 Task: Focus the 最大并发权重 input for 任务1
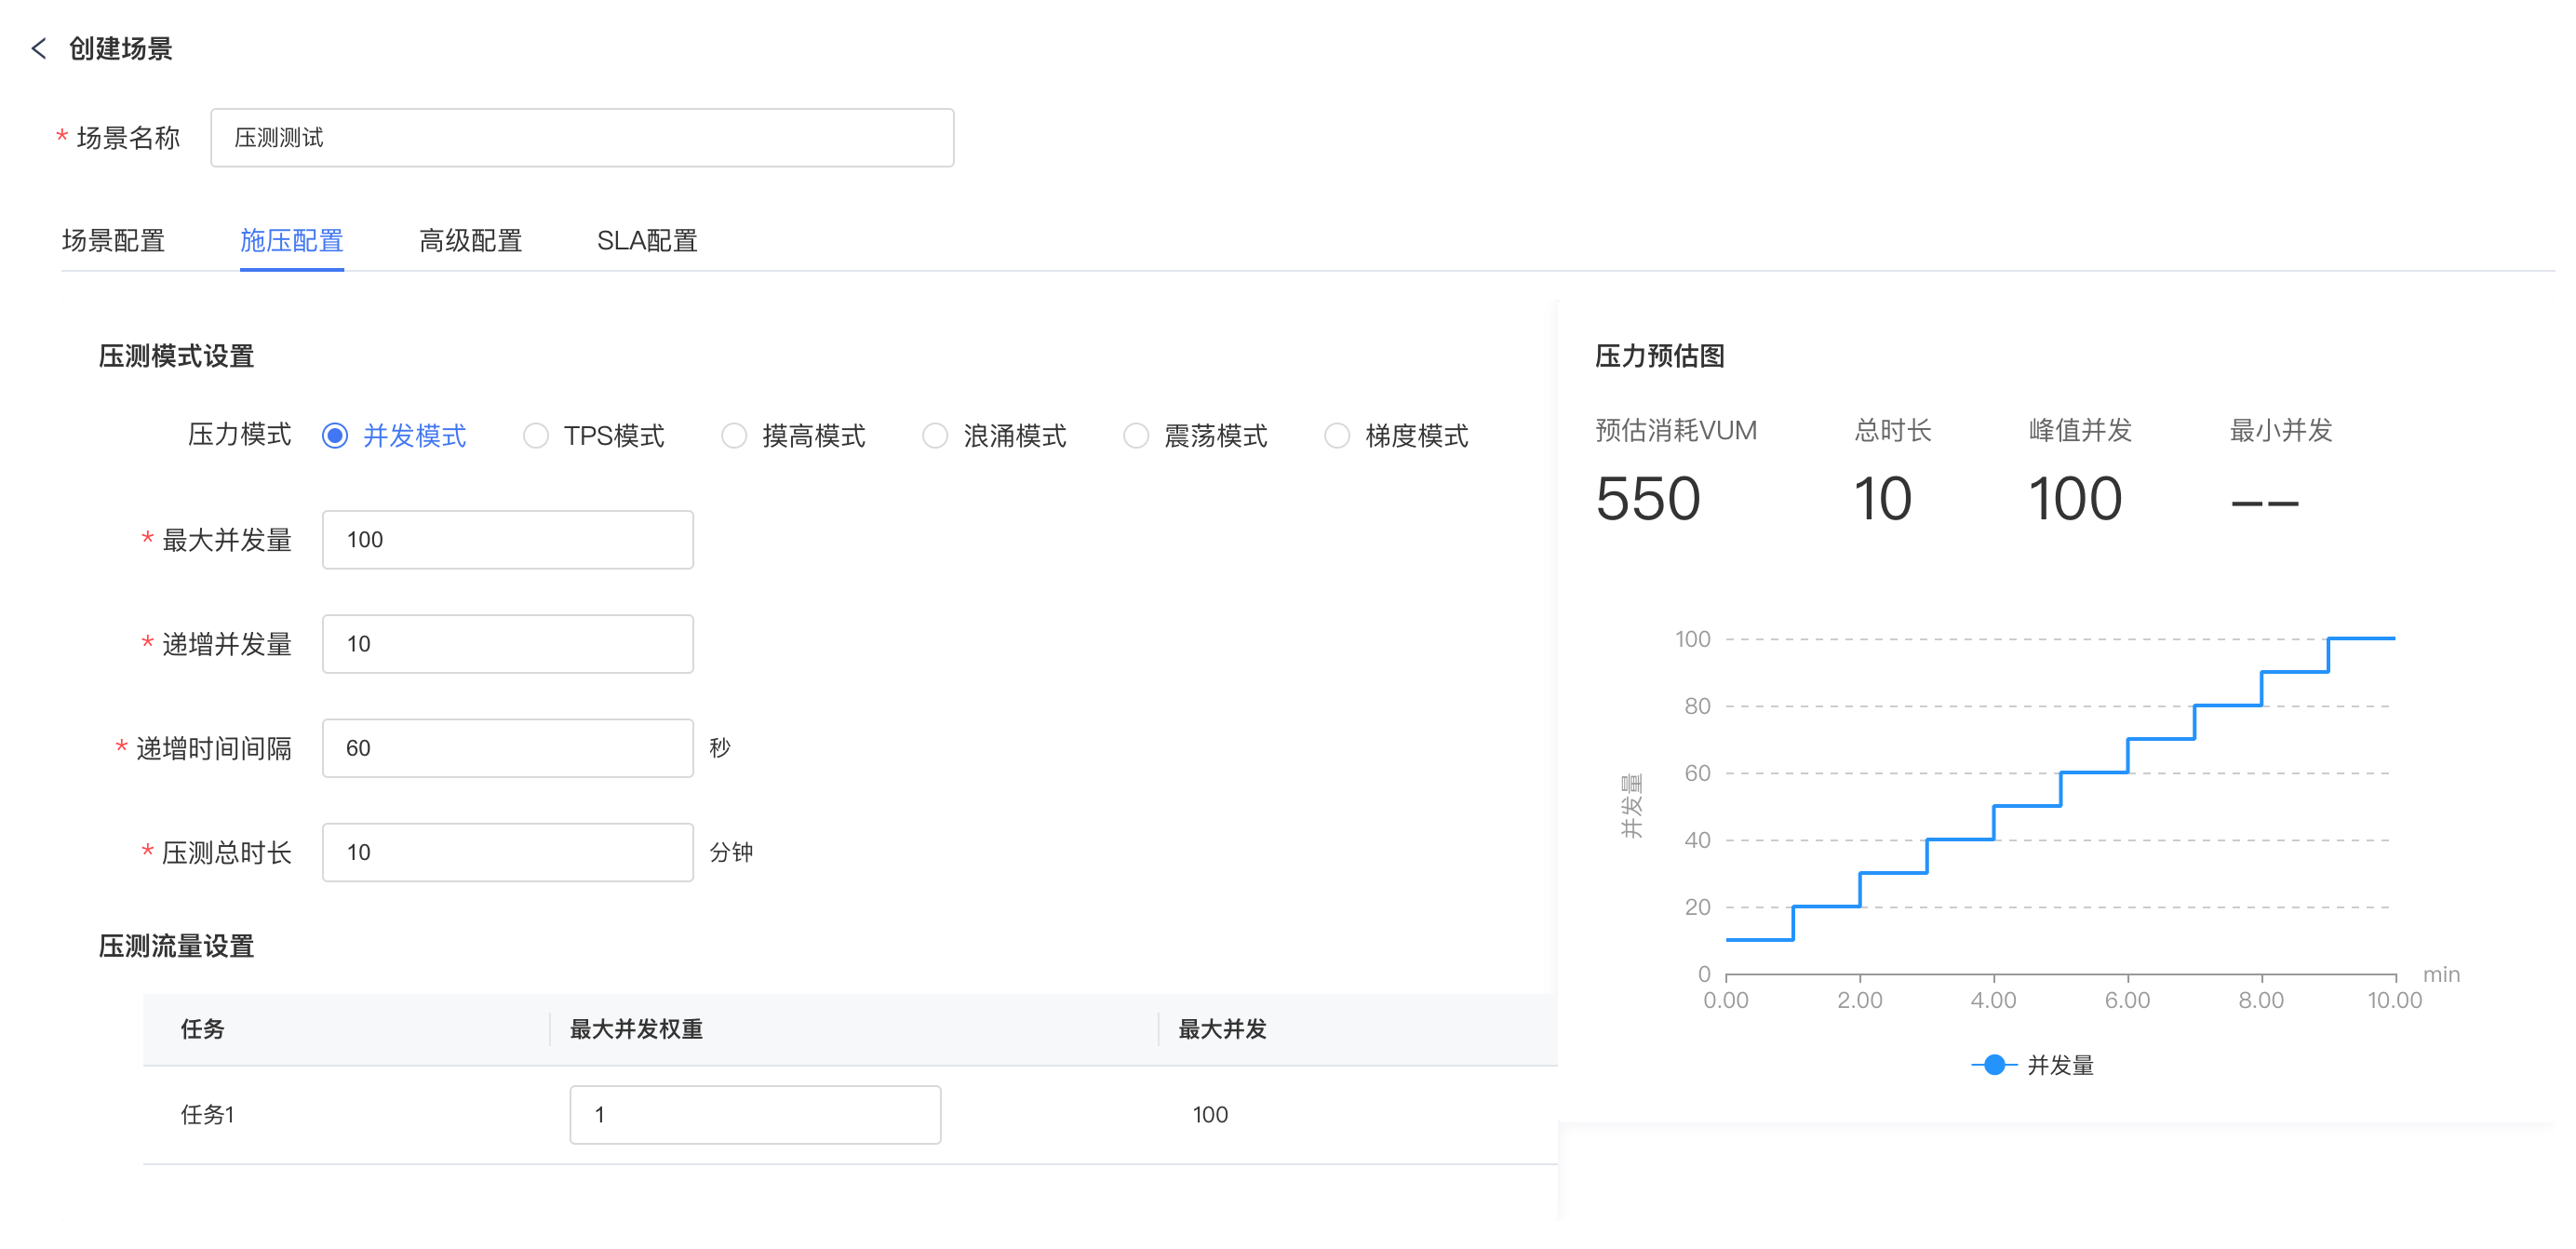click(754, 1115)
